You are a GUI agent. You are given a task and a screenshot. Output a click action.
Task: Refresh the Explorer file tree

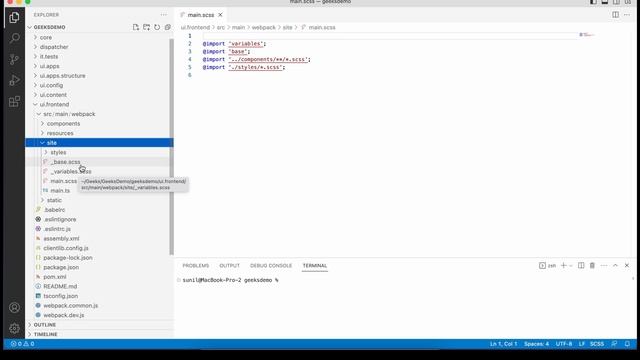[x=157, y=27]
